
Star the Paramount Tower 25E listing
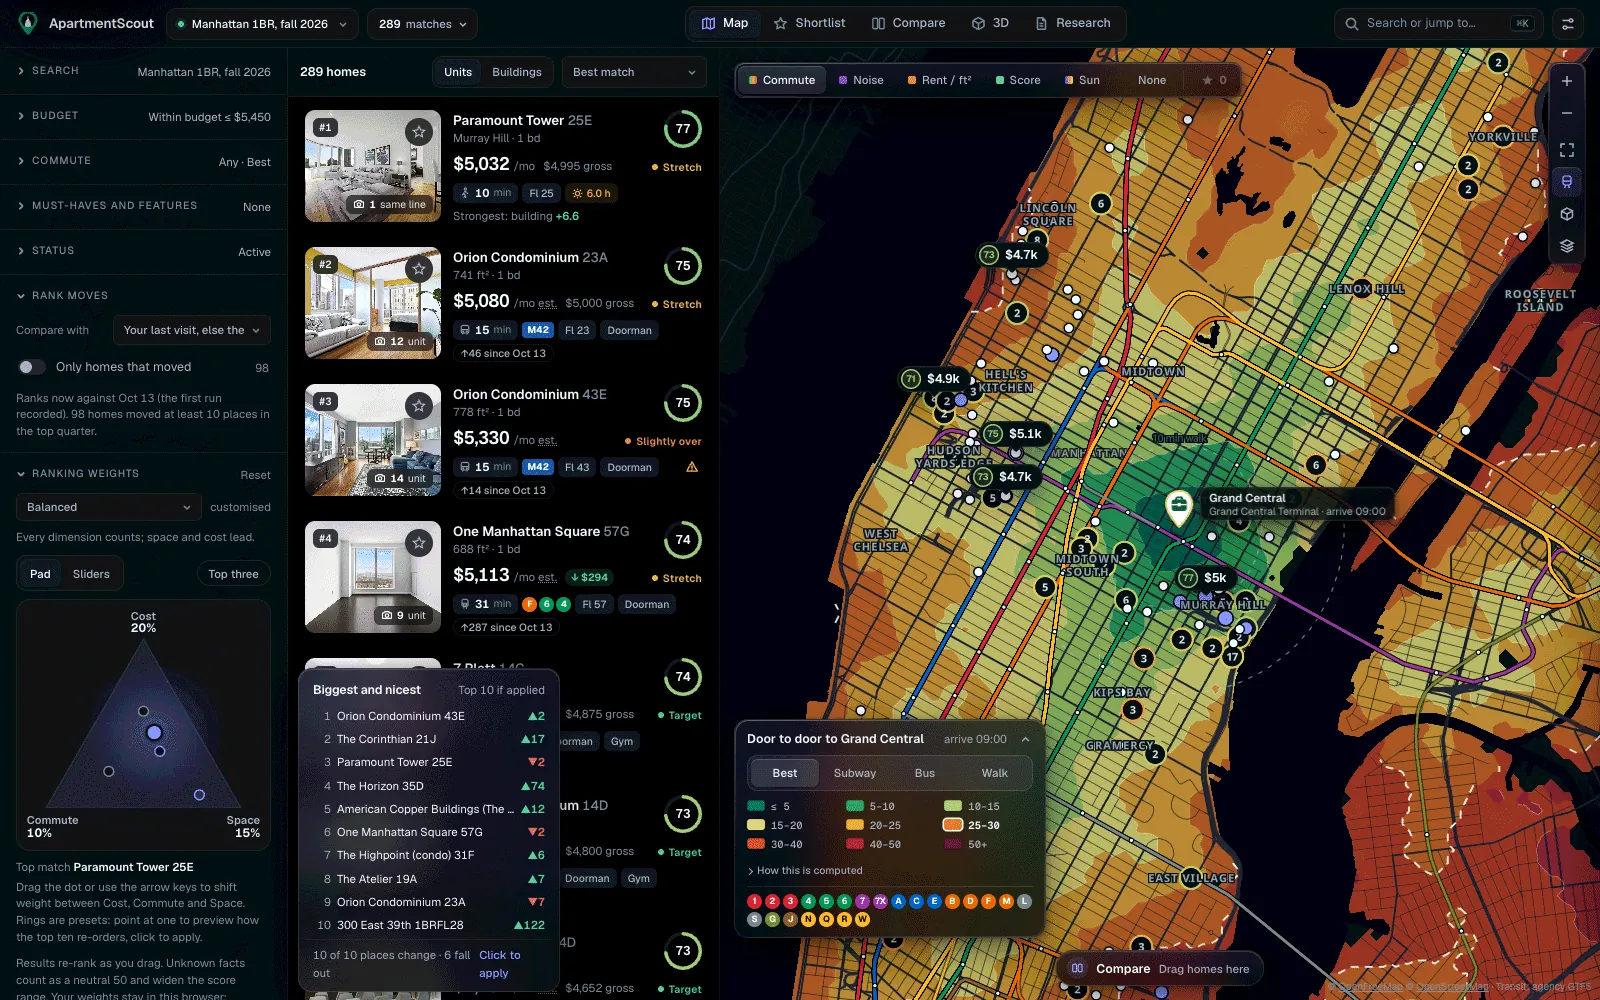pyautogui.click(x=419, y=131)
